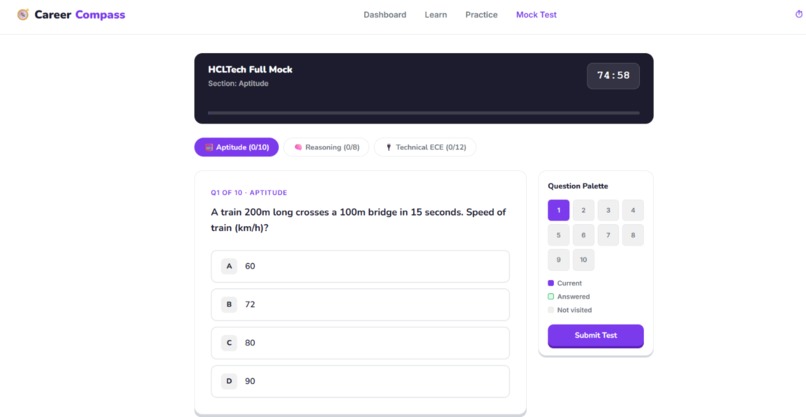This screenshot has width=806, height=417.
Task: Click the Career Compass logo icon
Action: pyautogui.click(x=23, y=15)
